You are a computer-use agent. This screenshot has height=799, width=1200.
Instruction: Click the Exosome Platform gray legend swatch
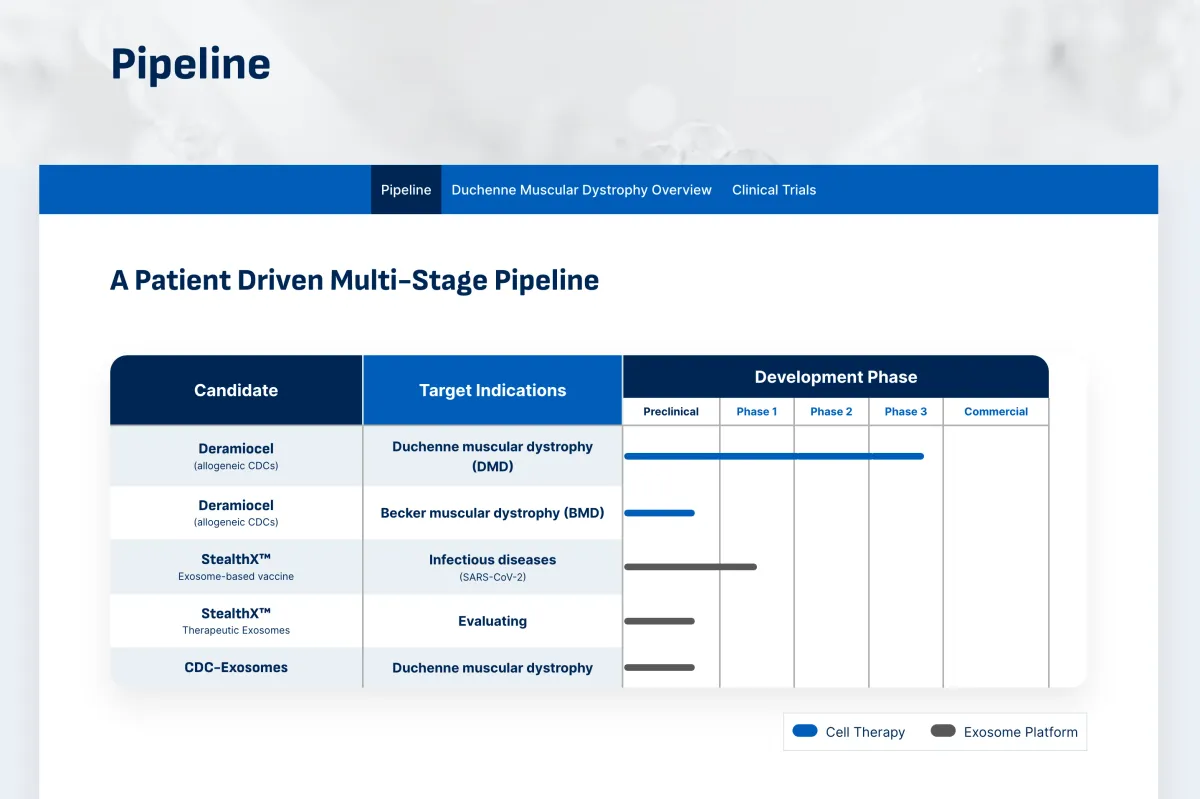pos(943,731)
